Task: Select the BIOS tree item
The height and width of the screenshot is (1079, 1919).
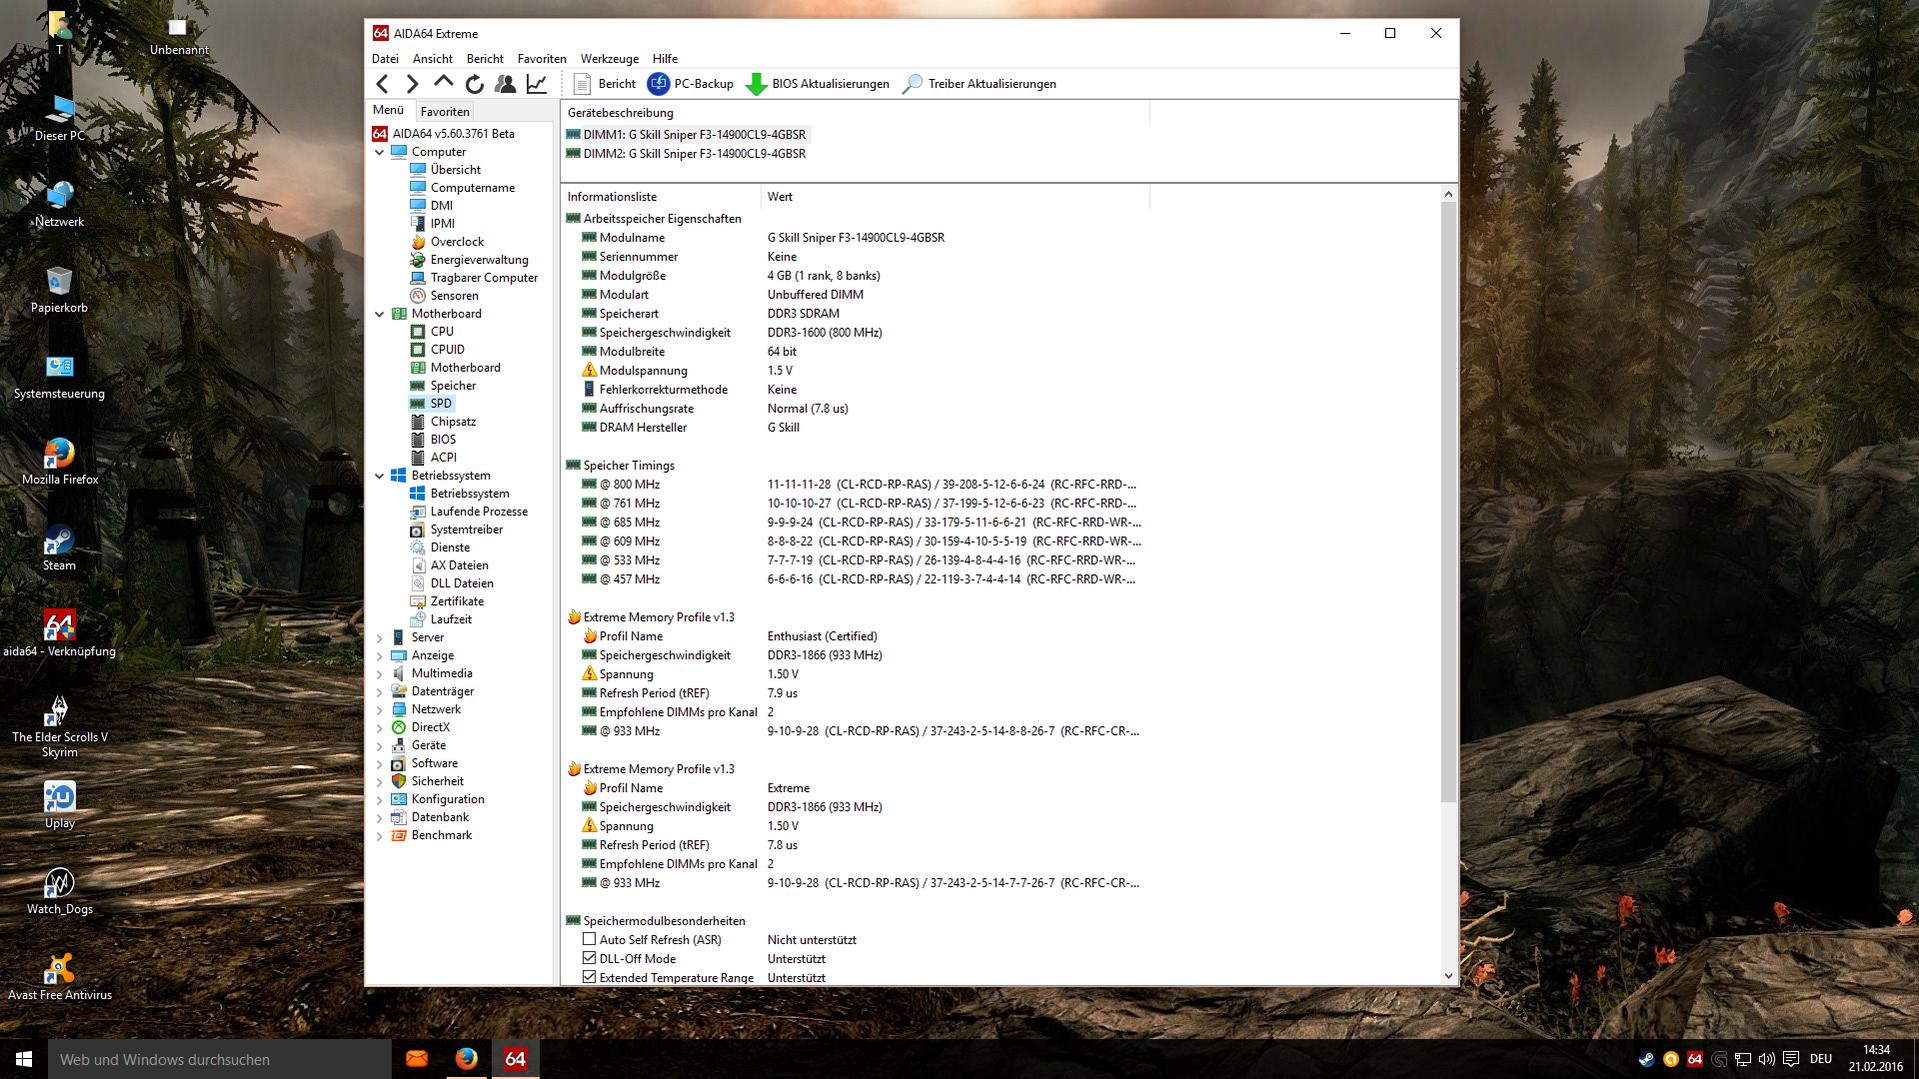Action: (x=443, y=440)
